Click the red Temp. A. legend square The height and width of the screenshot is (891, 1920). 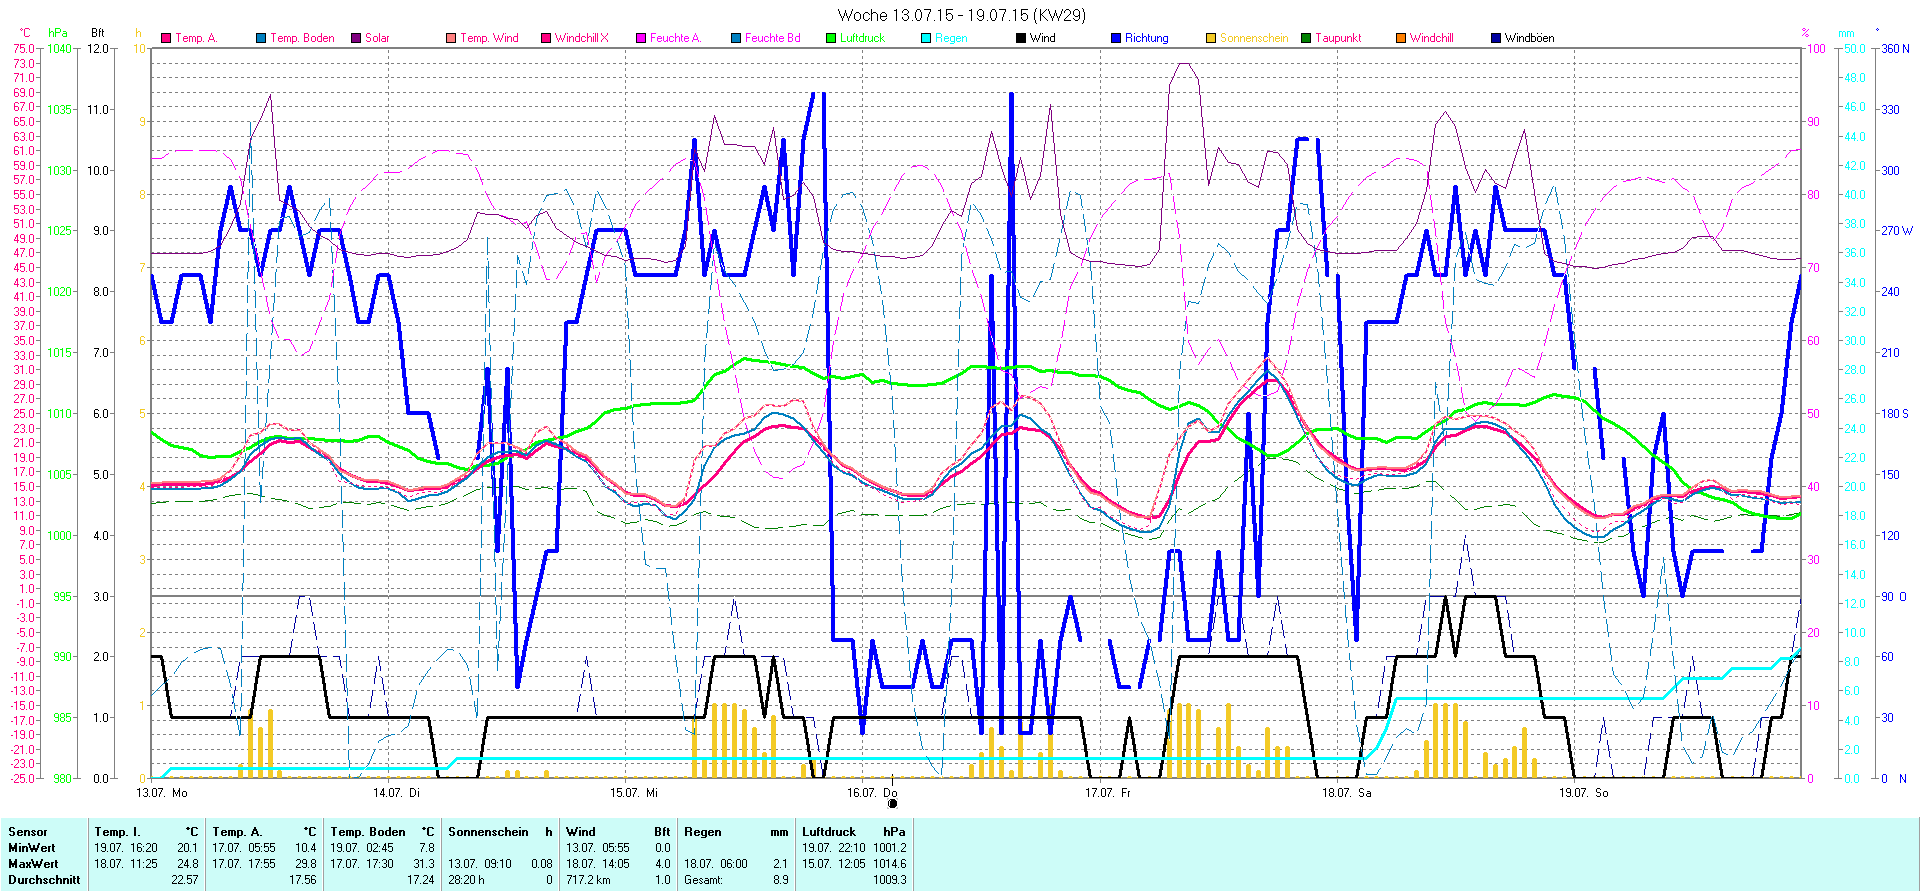(166, 38)
